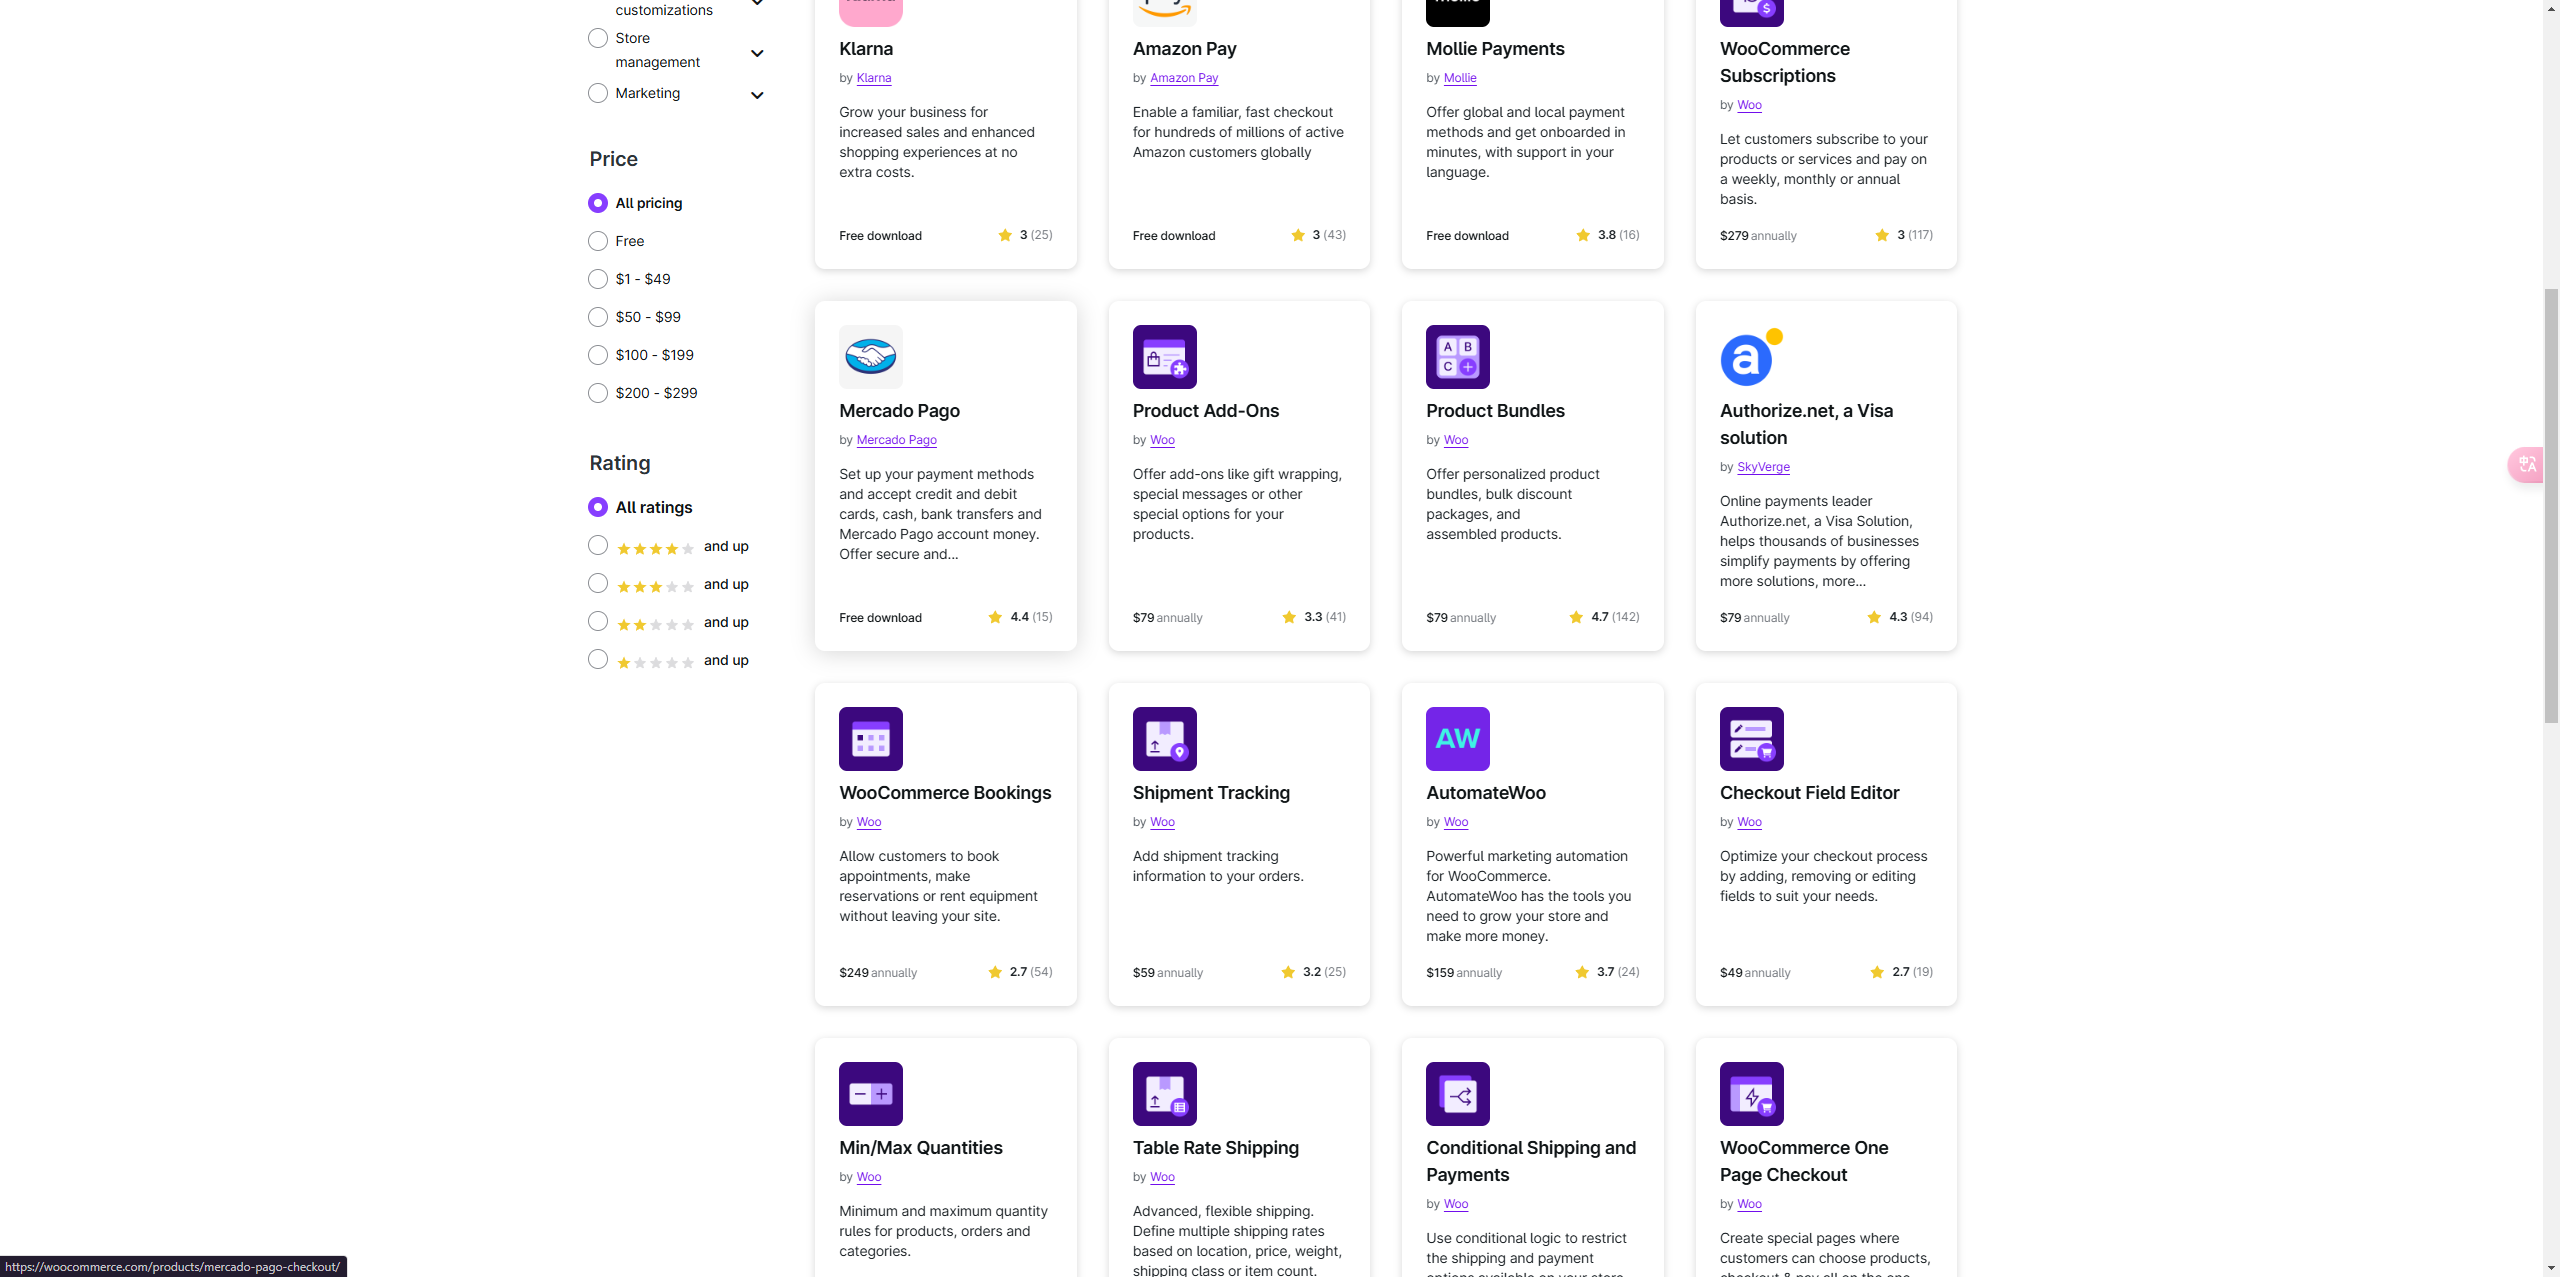Image resolution: width=2560 pixels, height=1277 pixels.
Task: Click the Product Add-Ons extension icon
Action: [x=1164, y=356]
